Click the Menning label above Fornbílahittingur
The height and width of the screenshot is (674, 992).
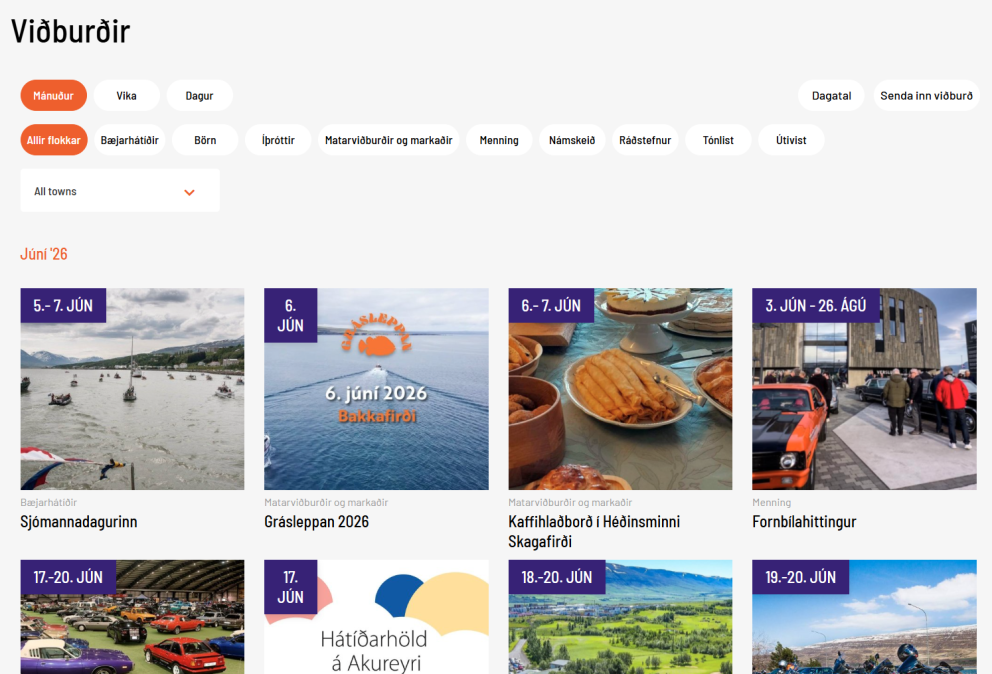[x=771, y=502]
